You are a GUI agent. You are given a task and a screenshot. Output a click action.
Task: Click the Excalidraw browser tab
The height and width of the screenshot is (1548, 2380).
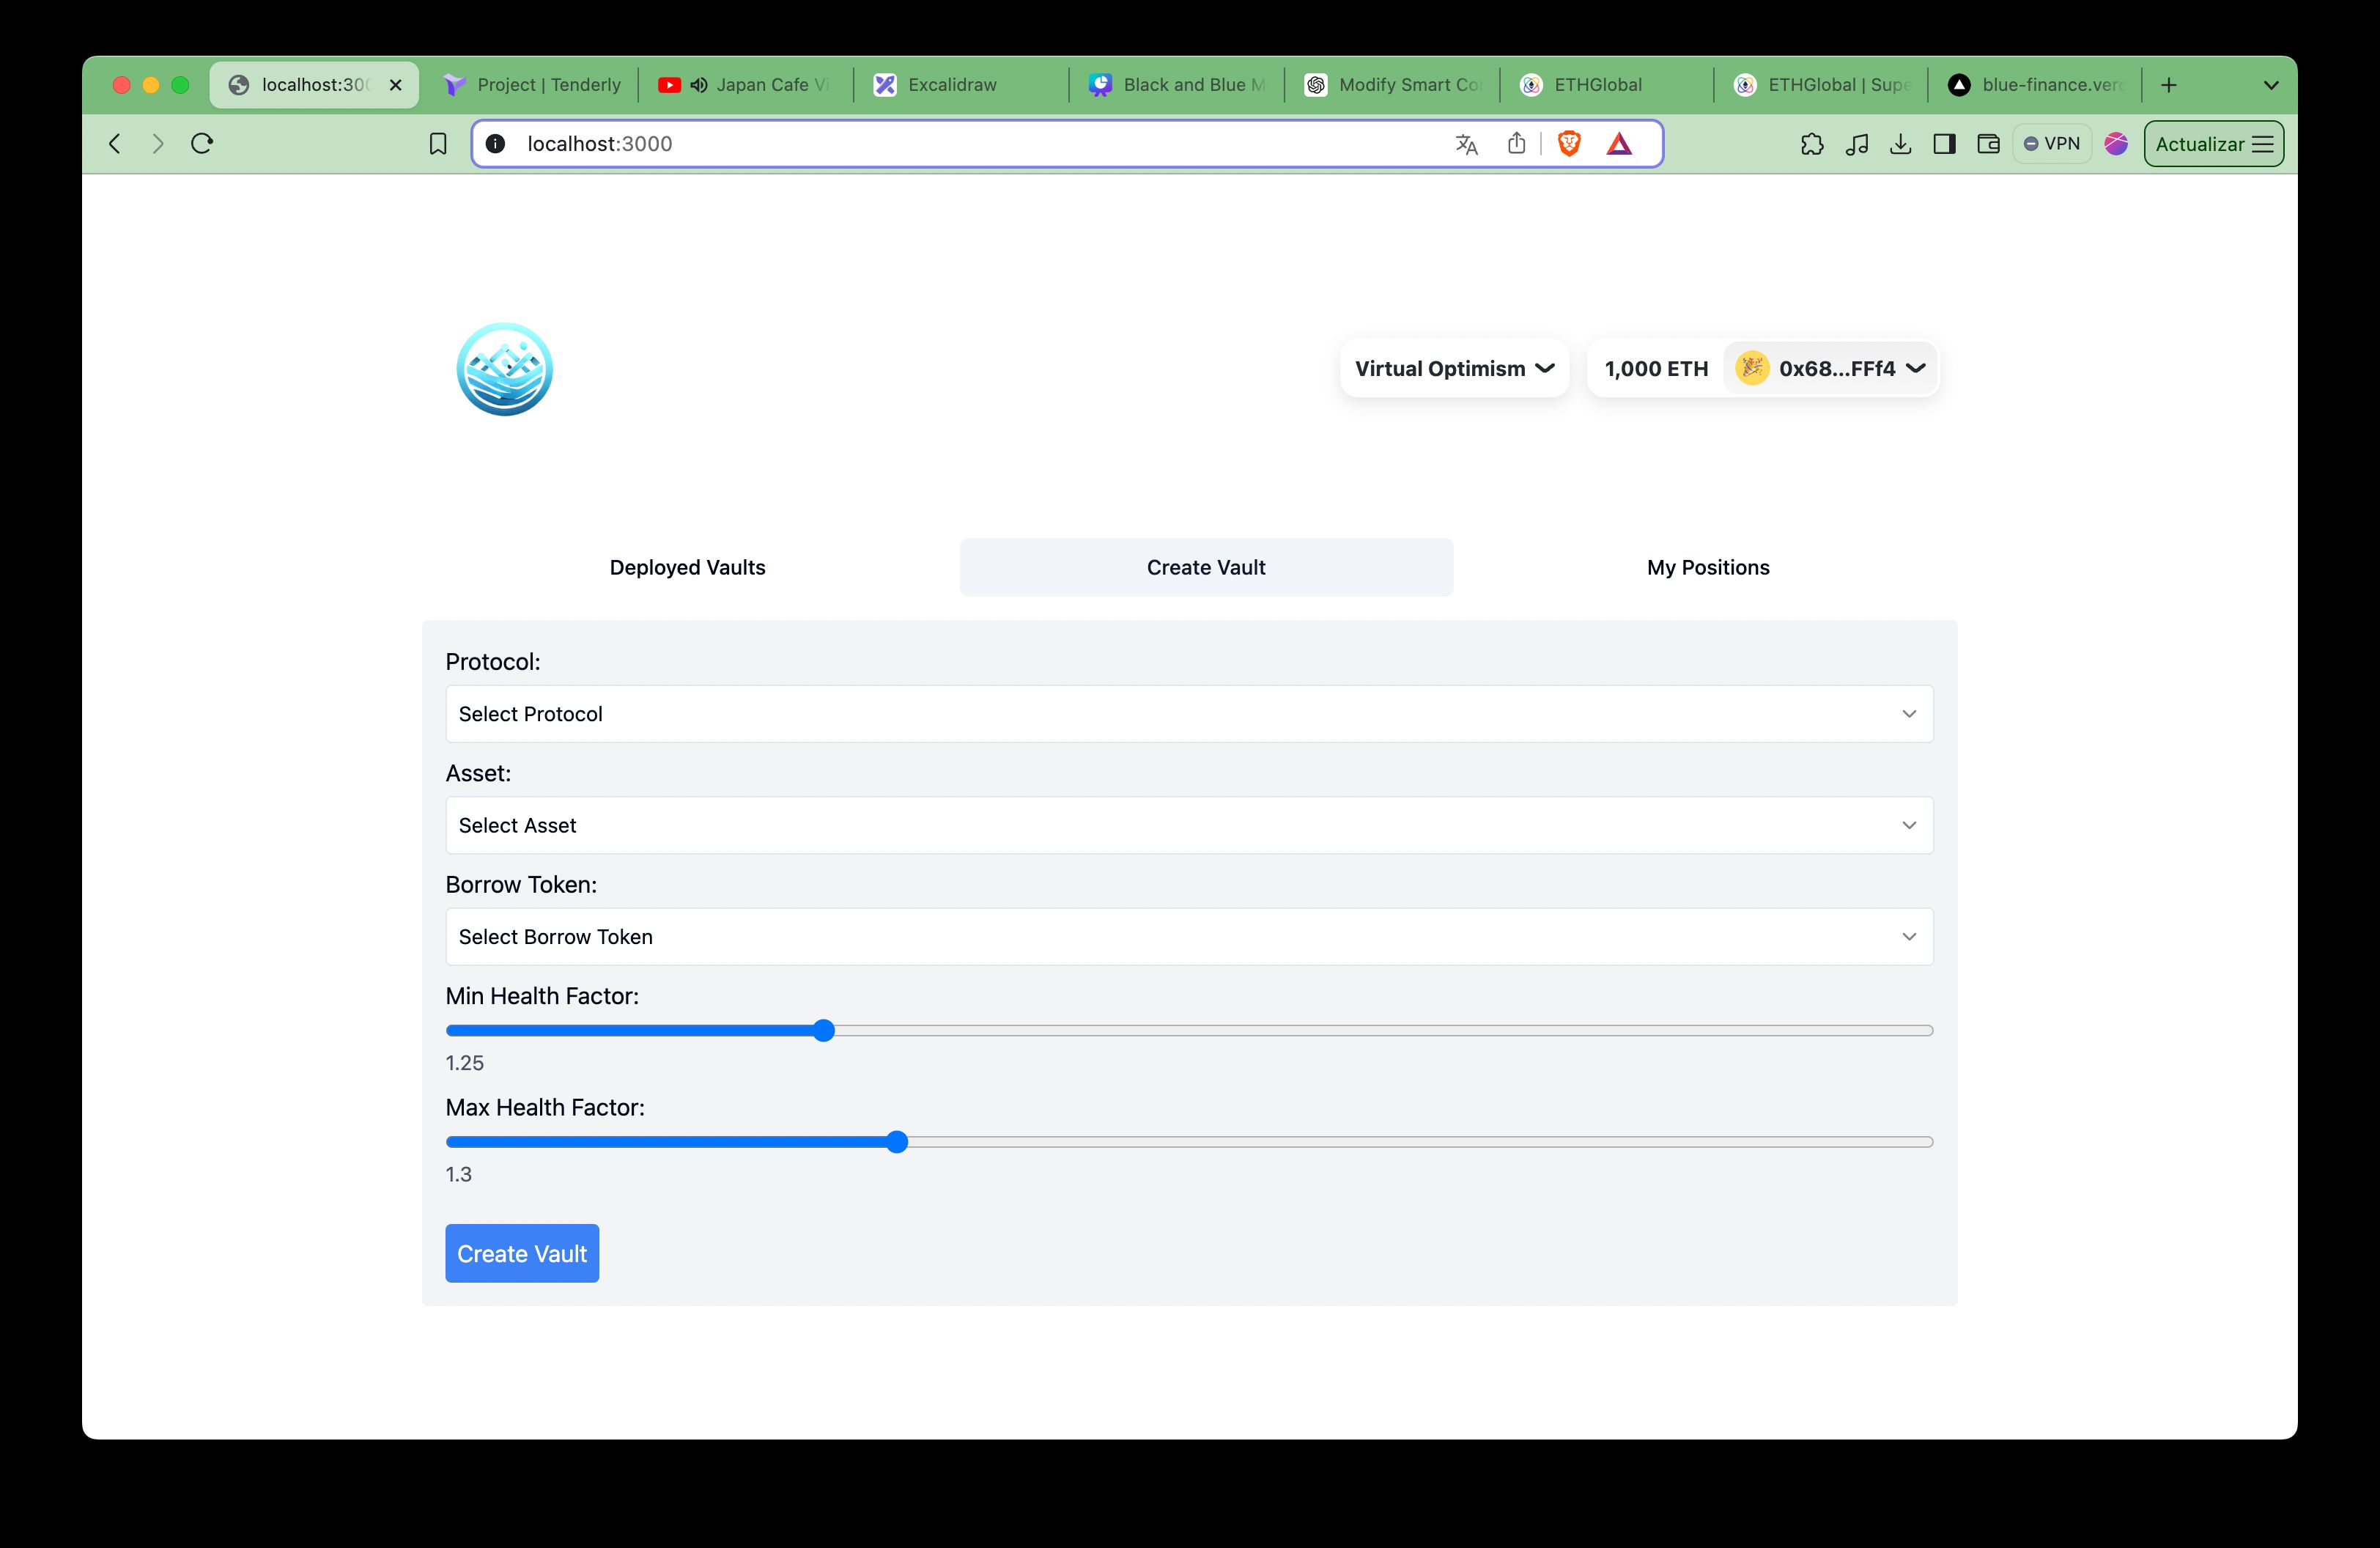961,84
